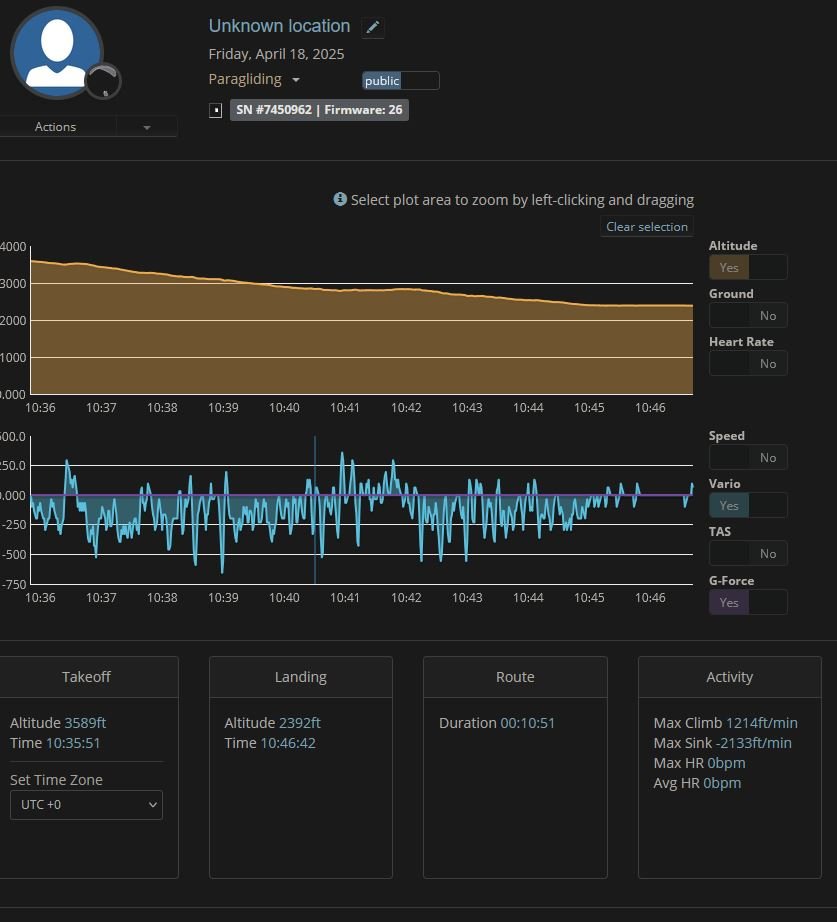Enable the Heart Rate plot toggle

pyautogui.click(x=748, y=363)
